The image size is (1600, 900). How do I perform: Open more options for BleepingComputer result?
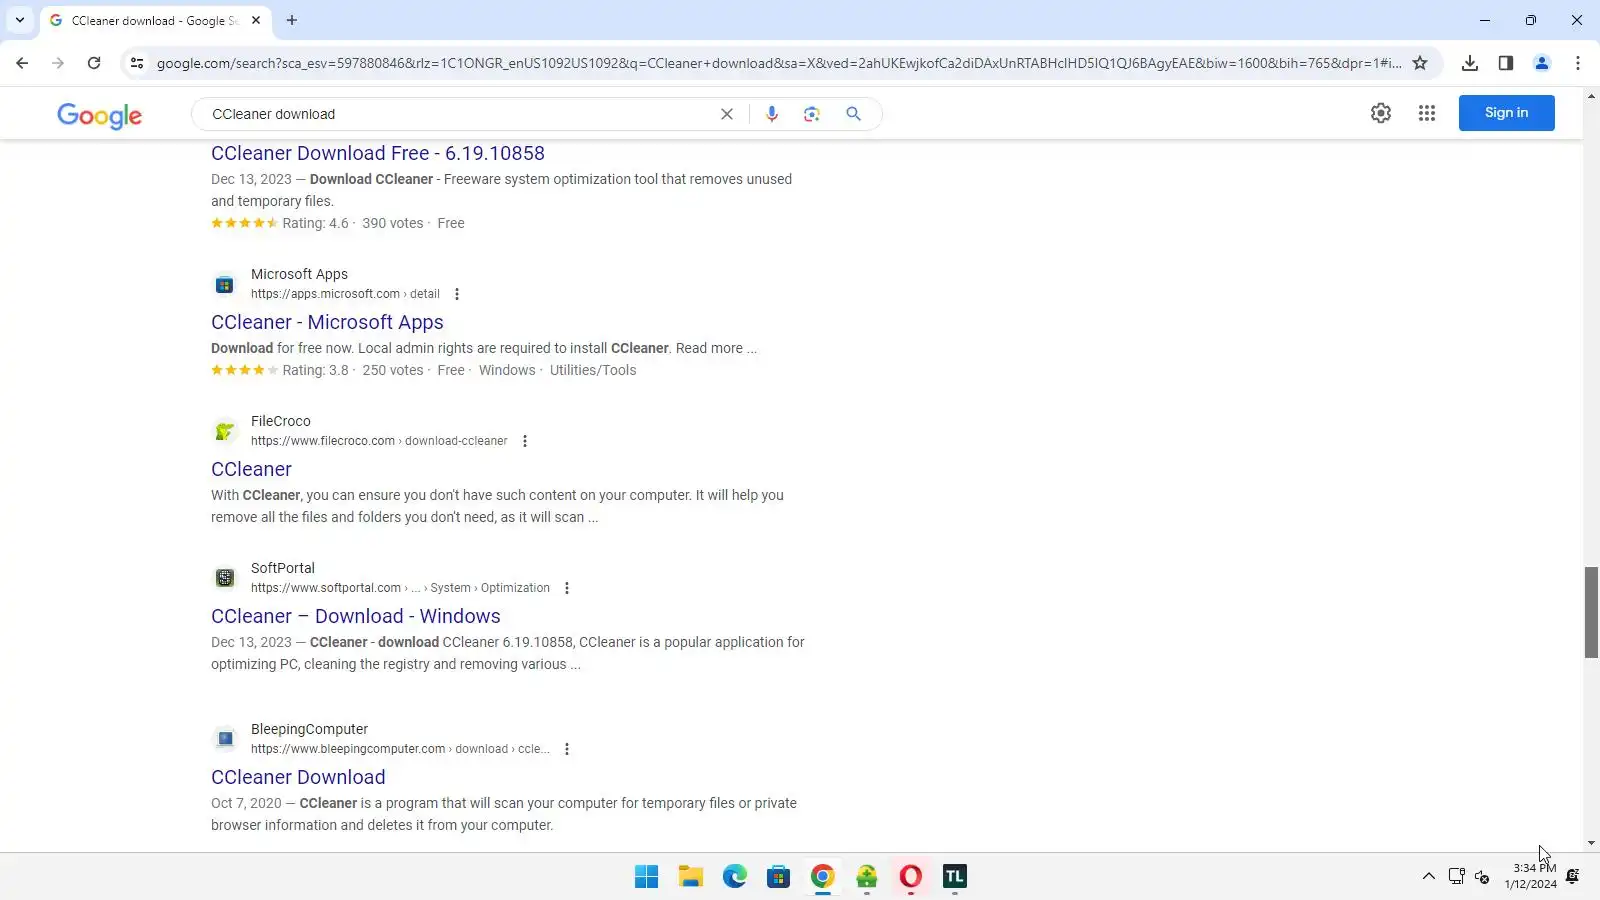[x=567, y=749]
